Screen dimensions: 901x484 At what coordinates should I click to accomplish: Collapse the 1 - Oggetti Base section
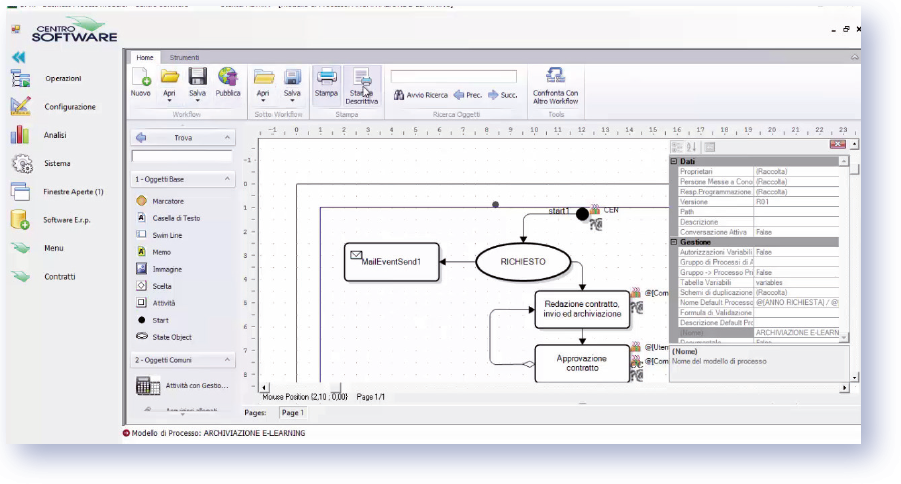[228, 180]
